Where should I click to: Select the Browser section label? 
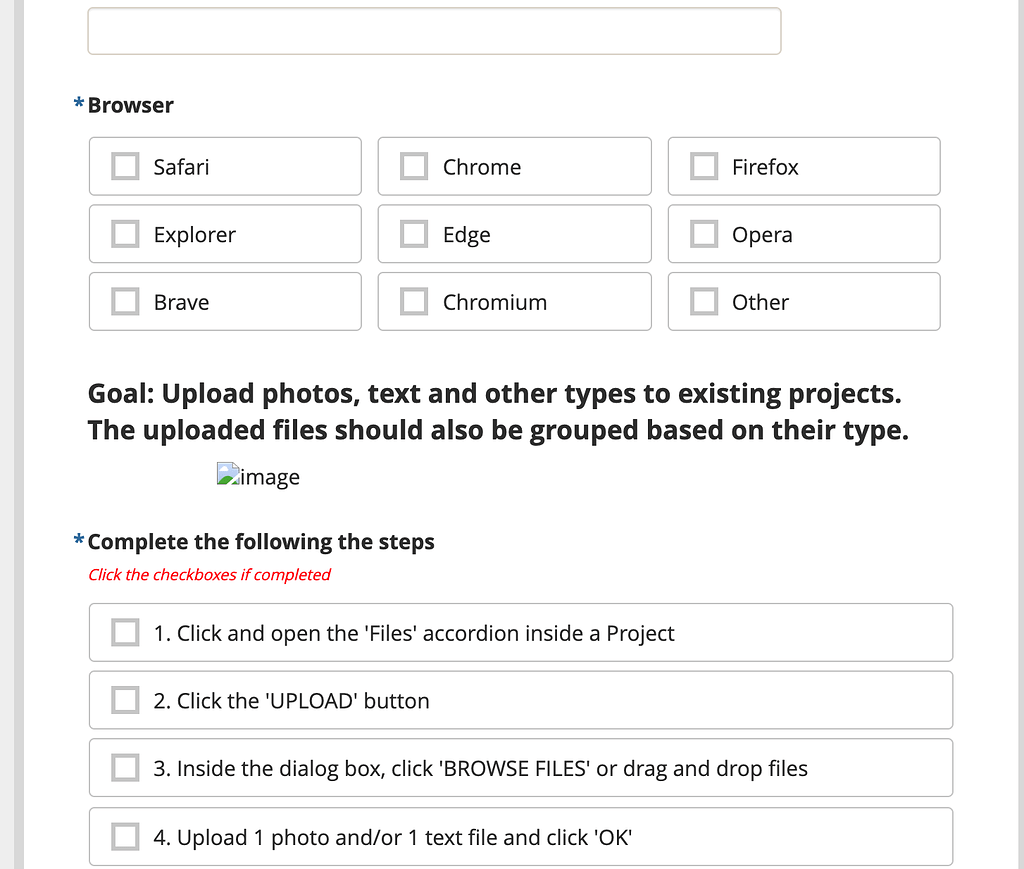130,105
